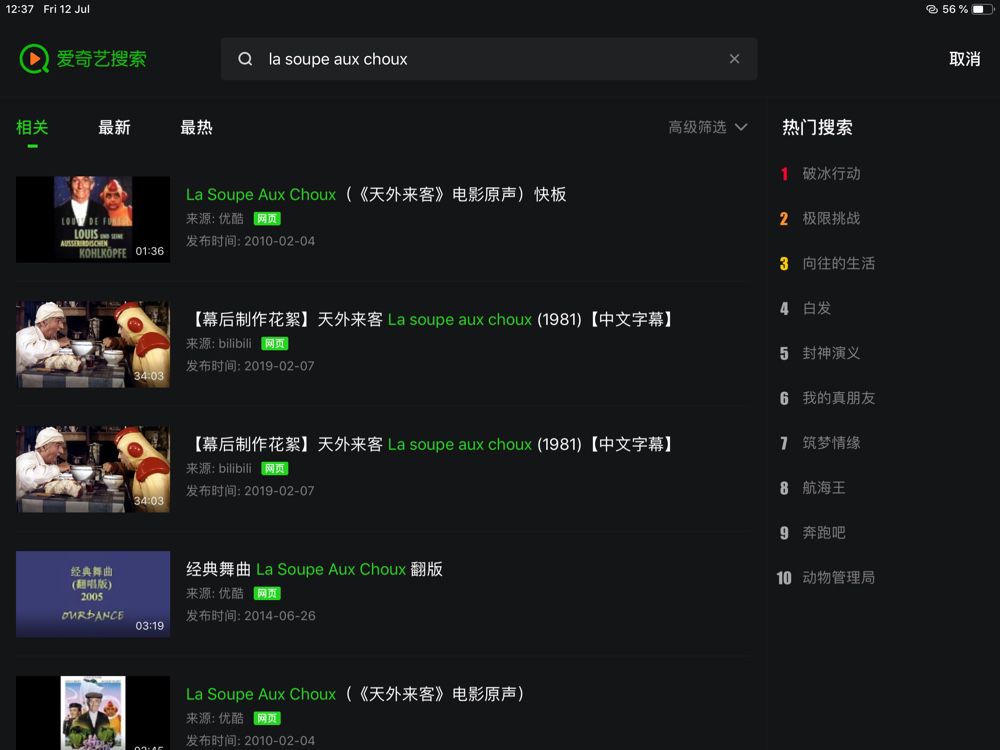Viewport: 1000px width, 750px height.
Task: Tap the green iQiyi play logo
Action: 34,59
